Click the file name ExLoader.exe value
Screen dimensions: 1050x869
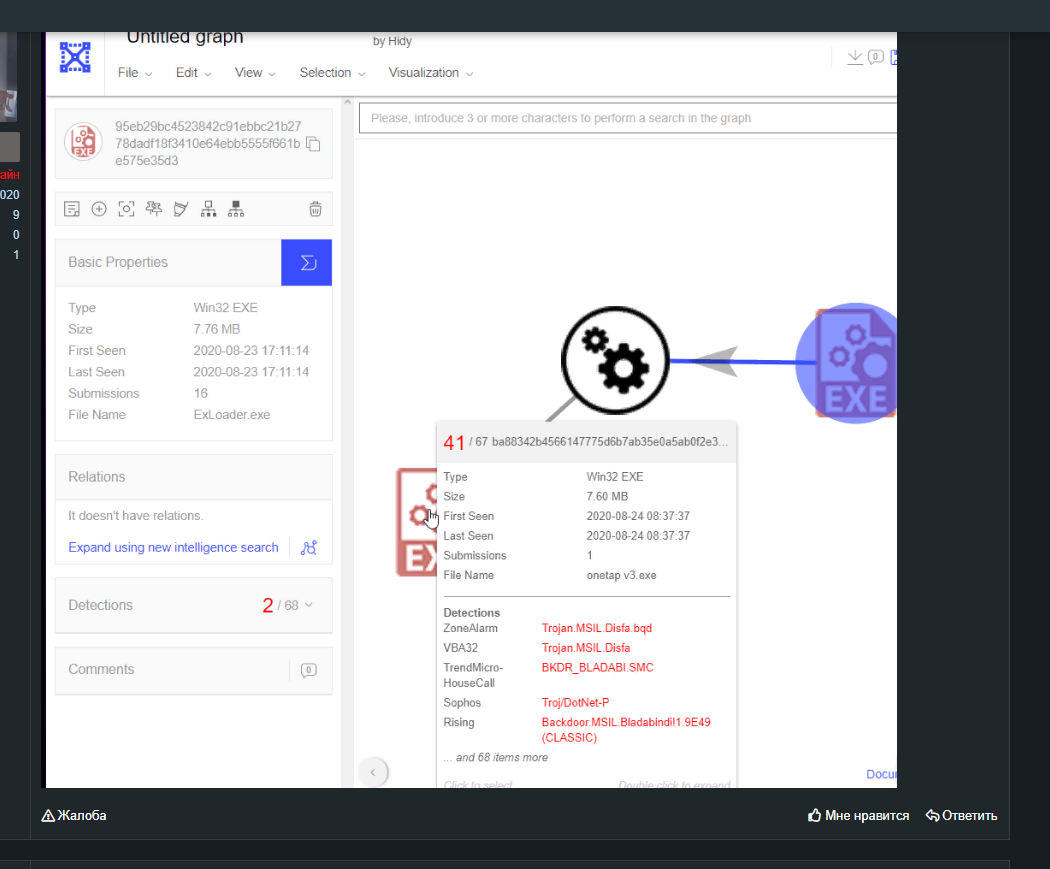(x=232, y=414)
